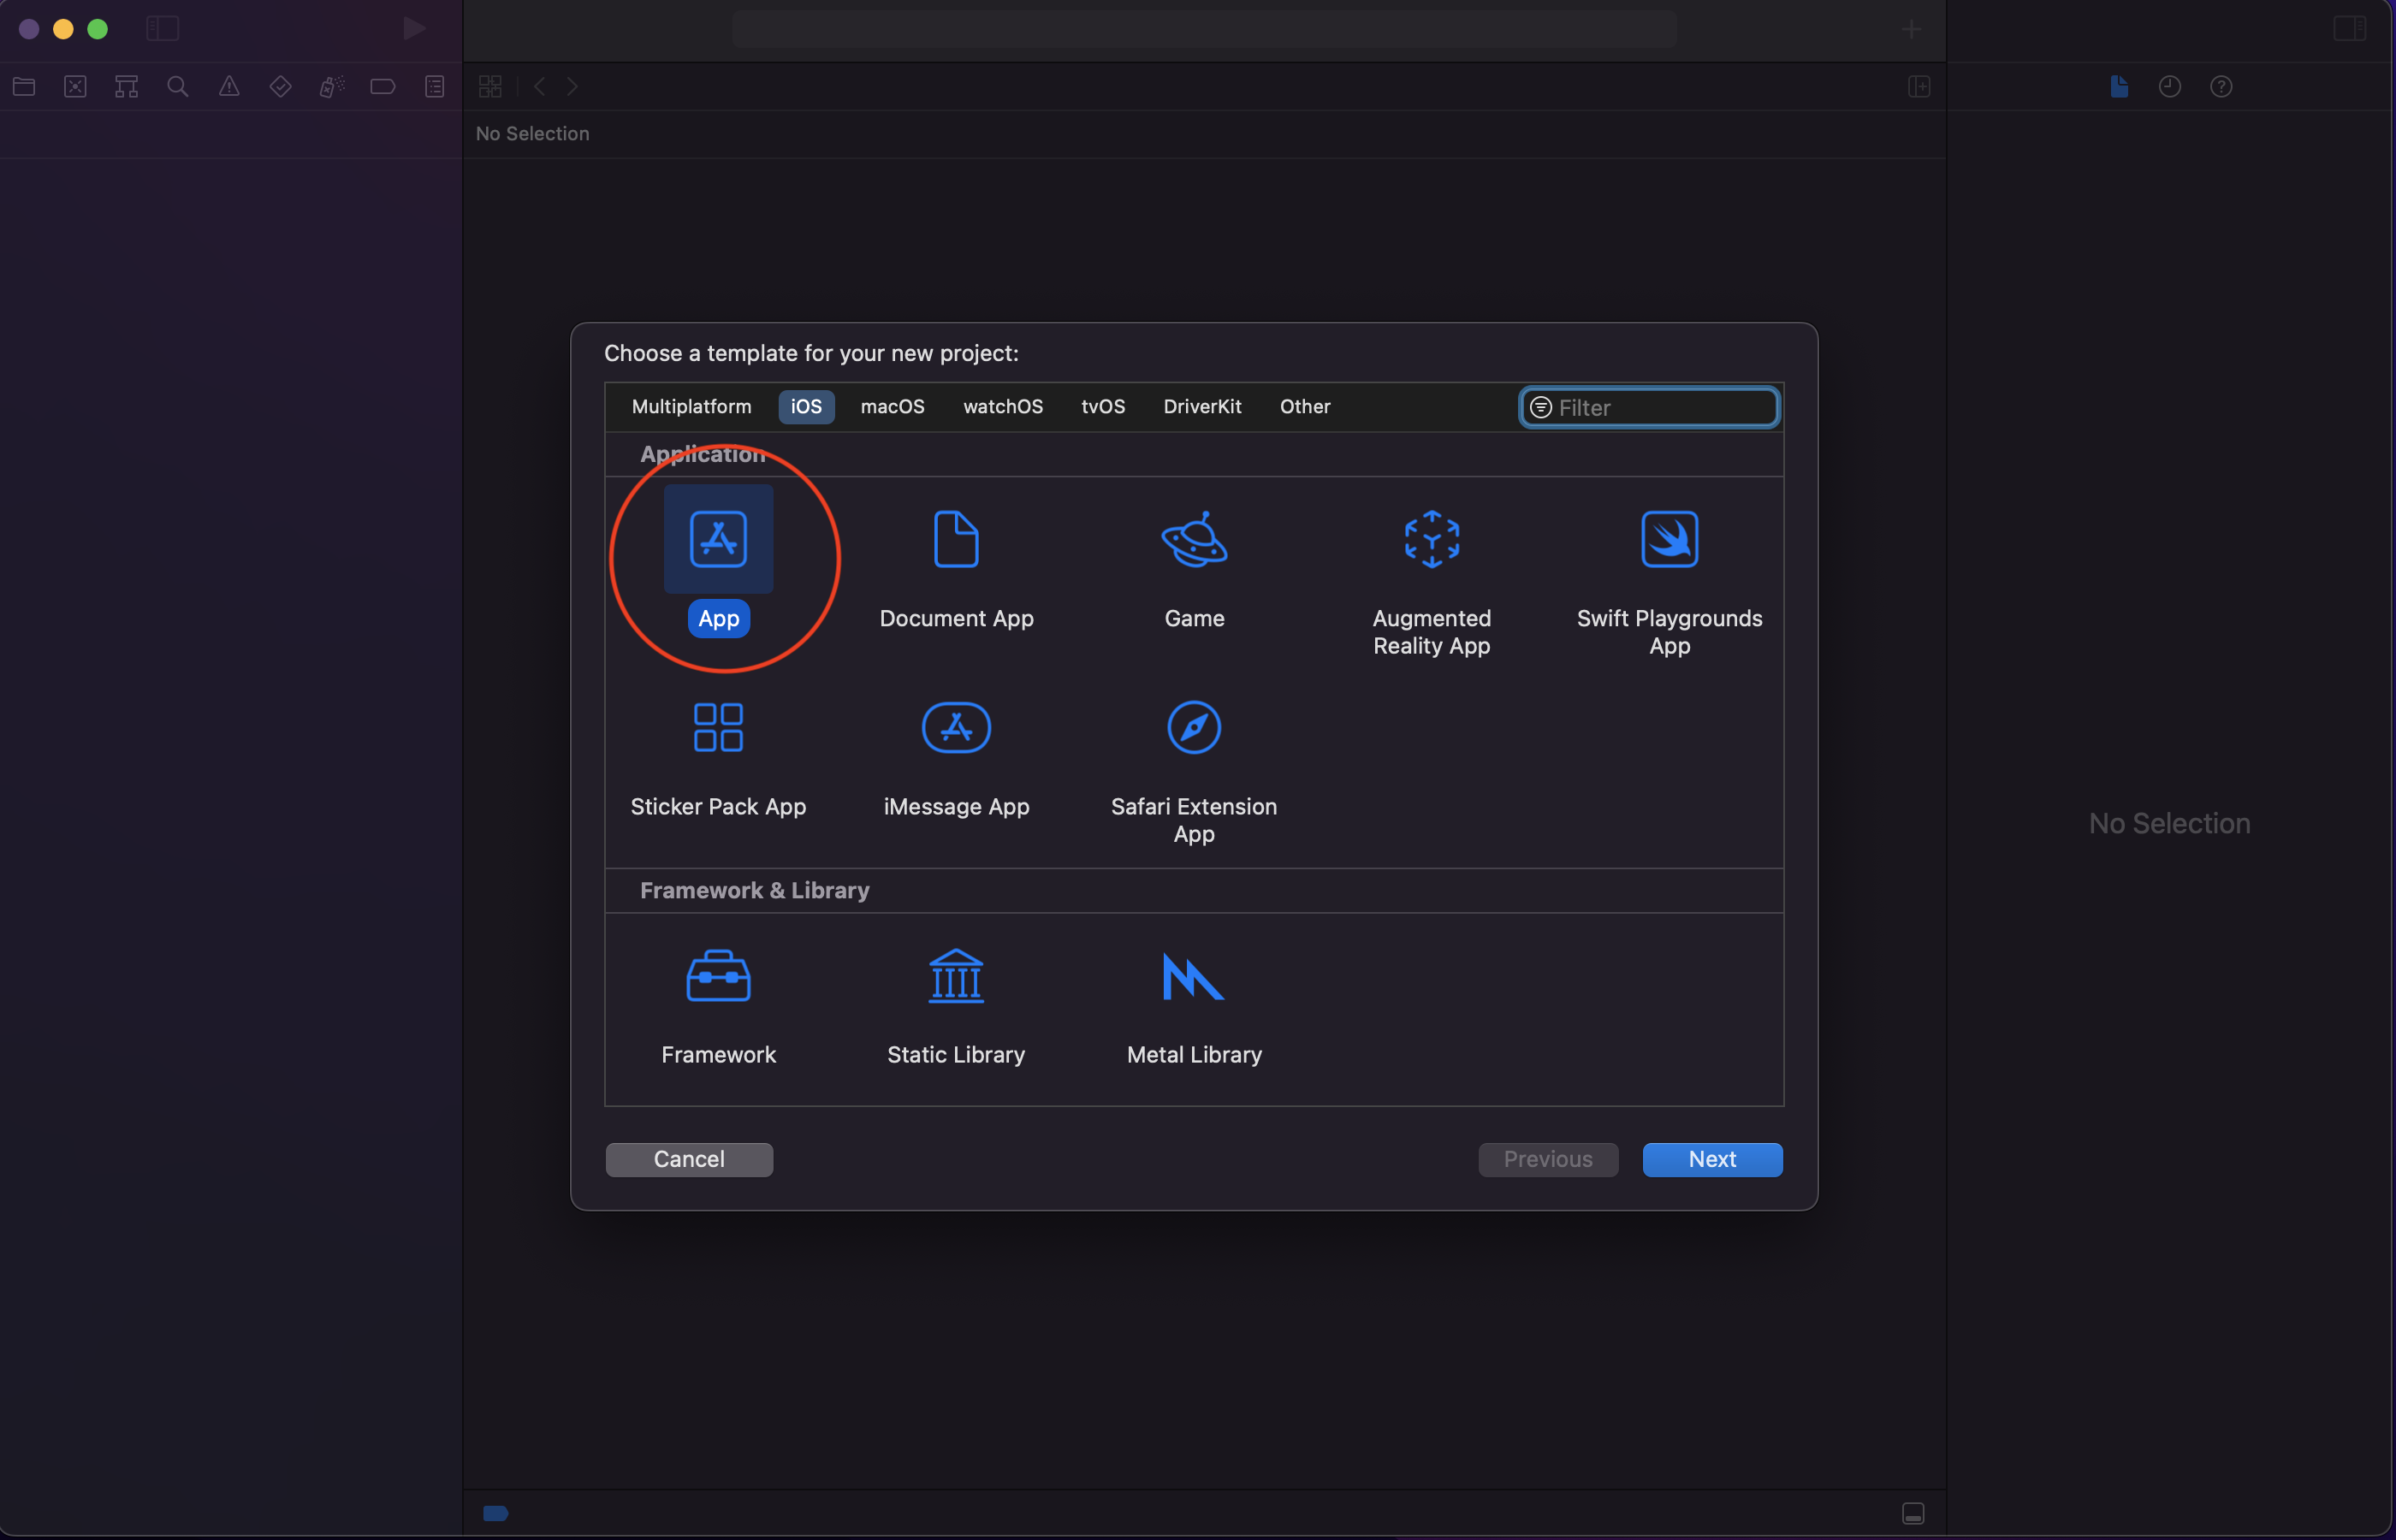
Task: Toggle the bottom debug area
Action: point(1912,1513)
